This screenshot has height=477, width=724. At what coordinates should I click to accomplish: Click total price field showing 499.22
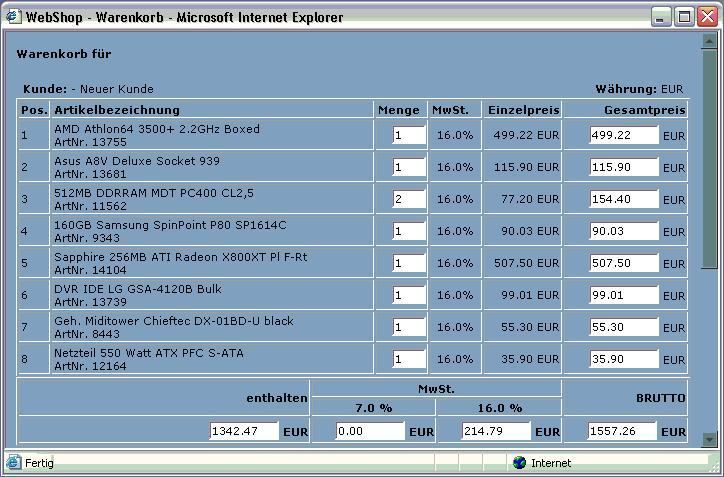[624, 135]
